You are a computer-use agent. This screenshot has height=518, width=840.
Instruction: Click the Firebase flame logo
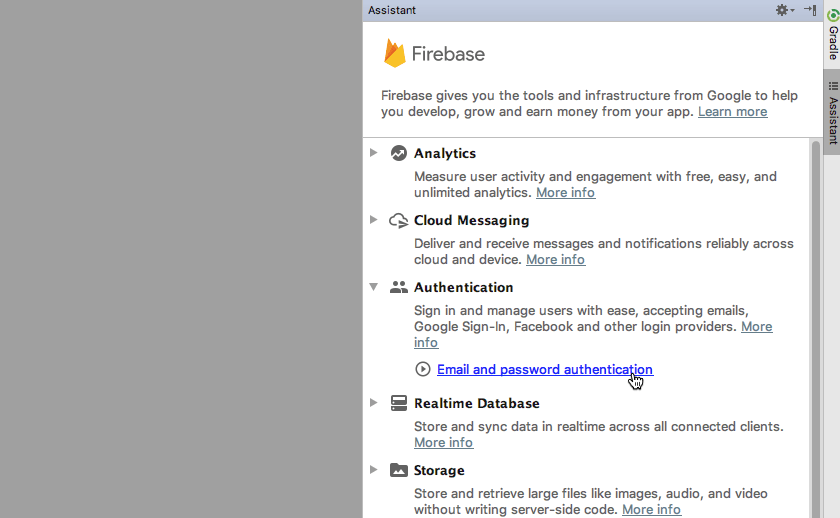point(395,53)
